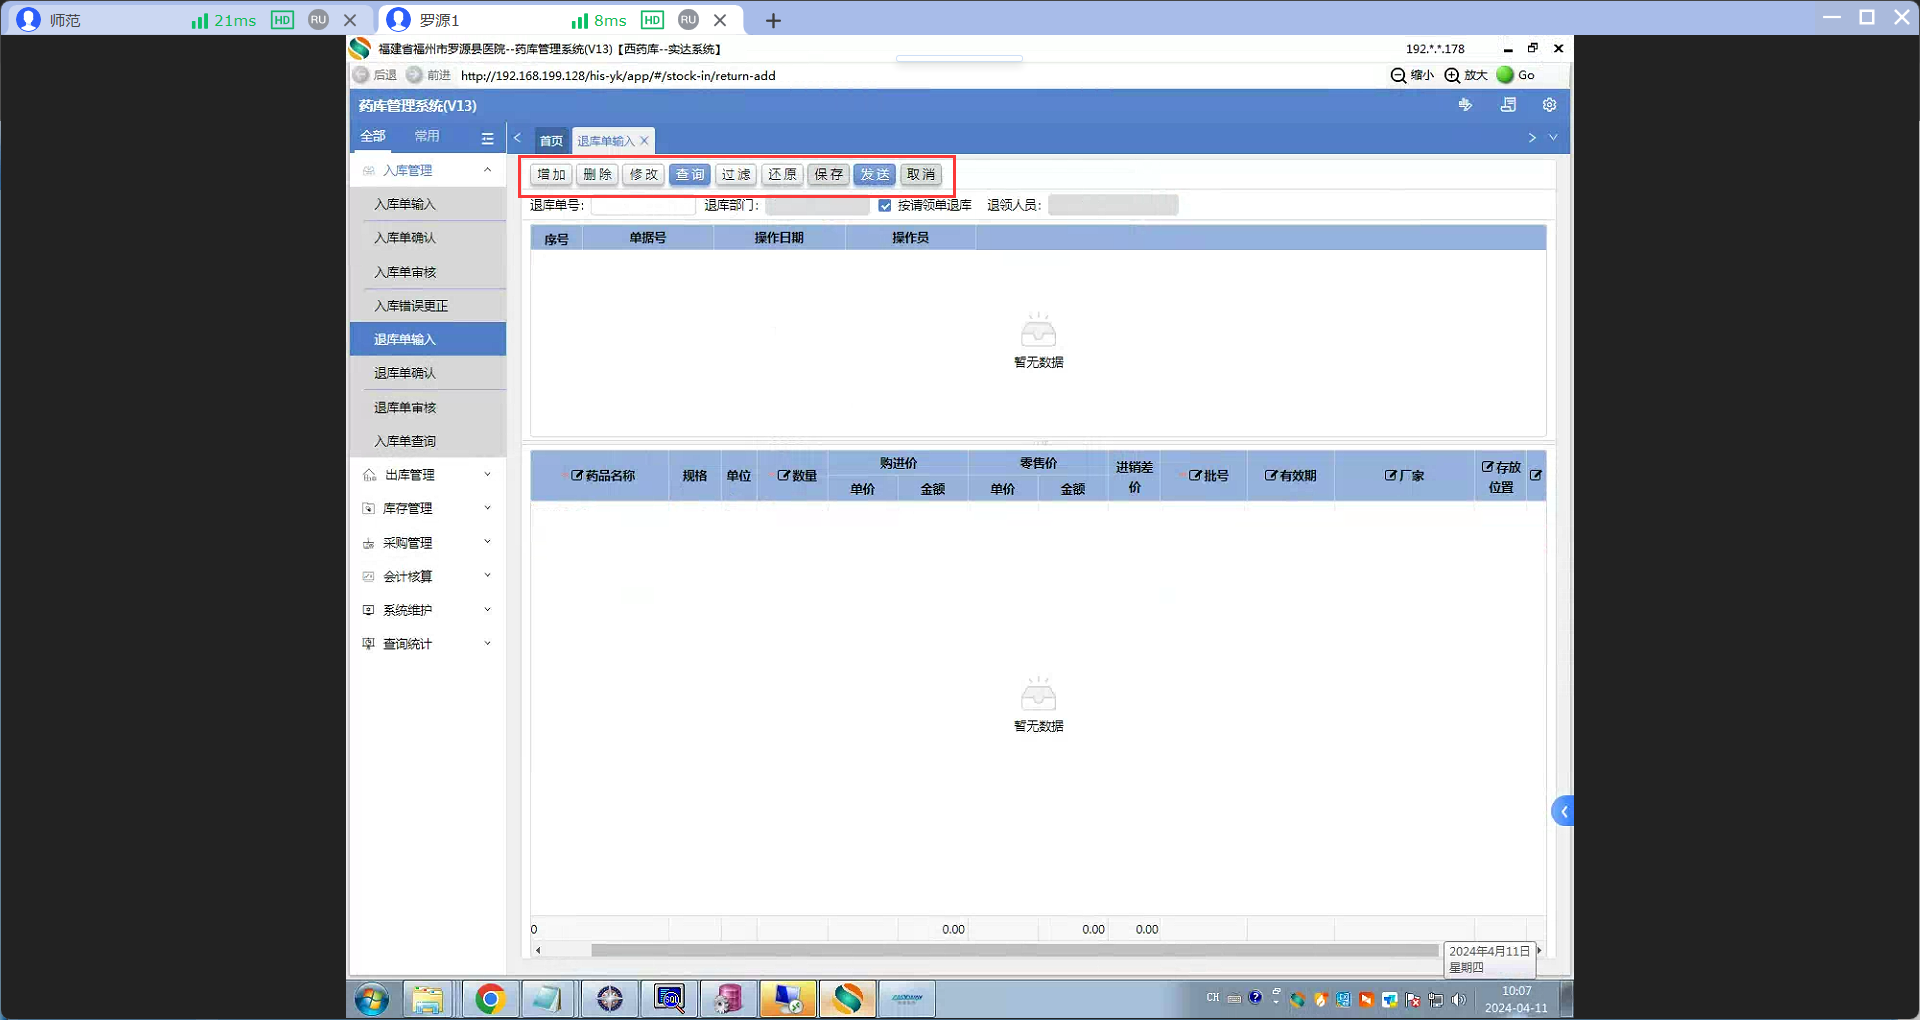Image resolution: width=1920 pixels, height=1020 pixels.
Task: Expand the 出库管理 menu group
Action: [487, 475]
